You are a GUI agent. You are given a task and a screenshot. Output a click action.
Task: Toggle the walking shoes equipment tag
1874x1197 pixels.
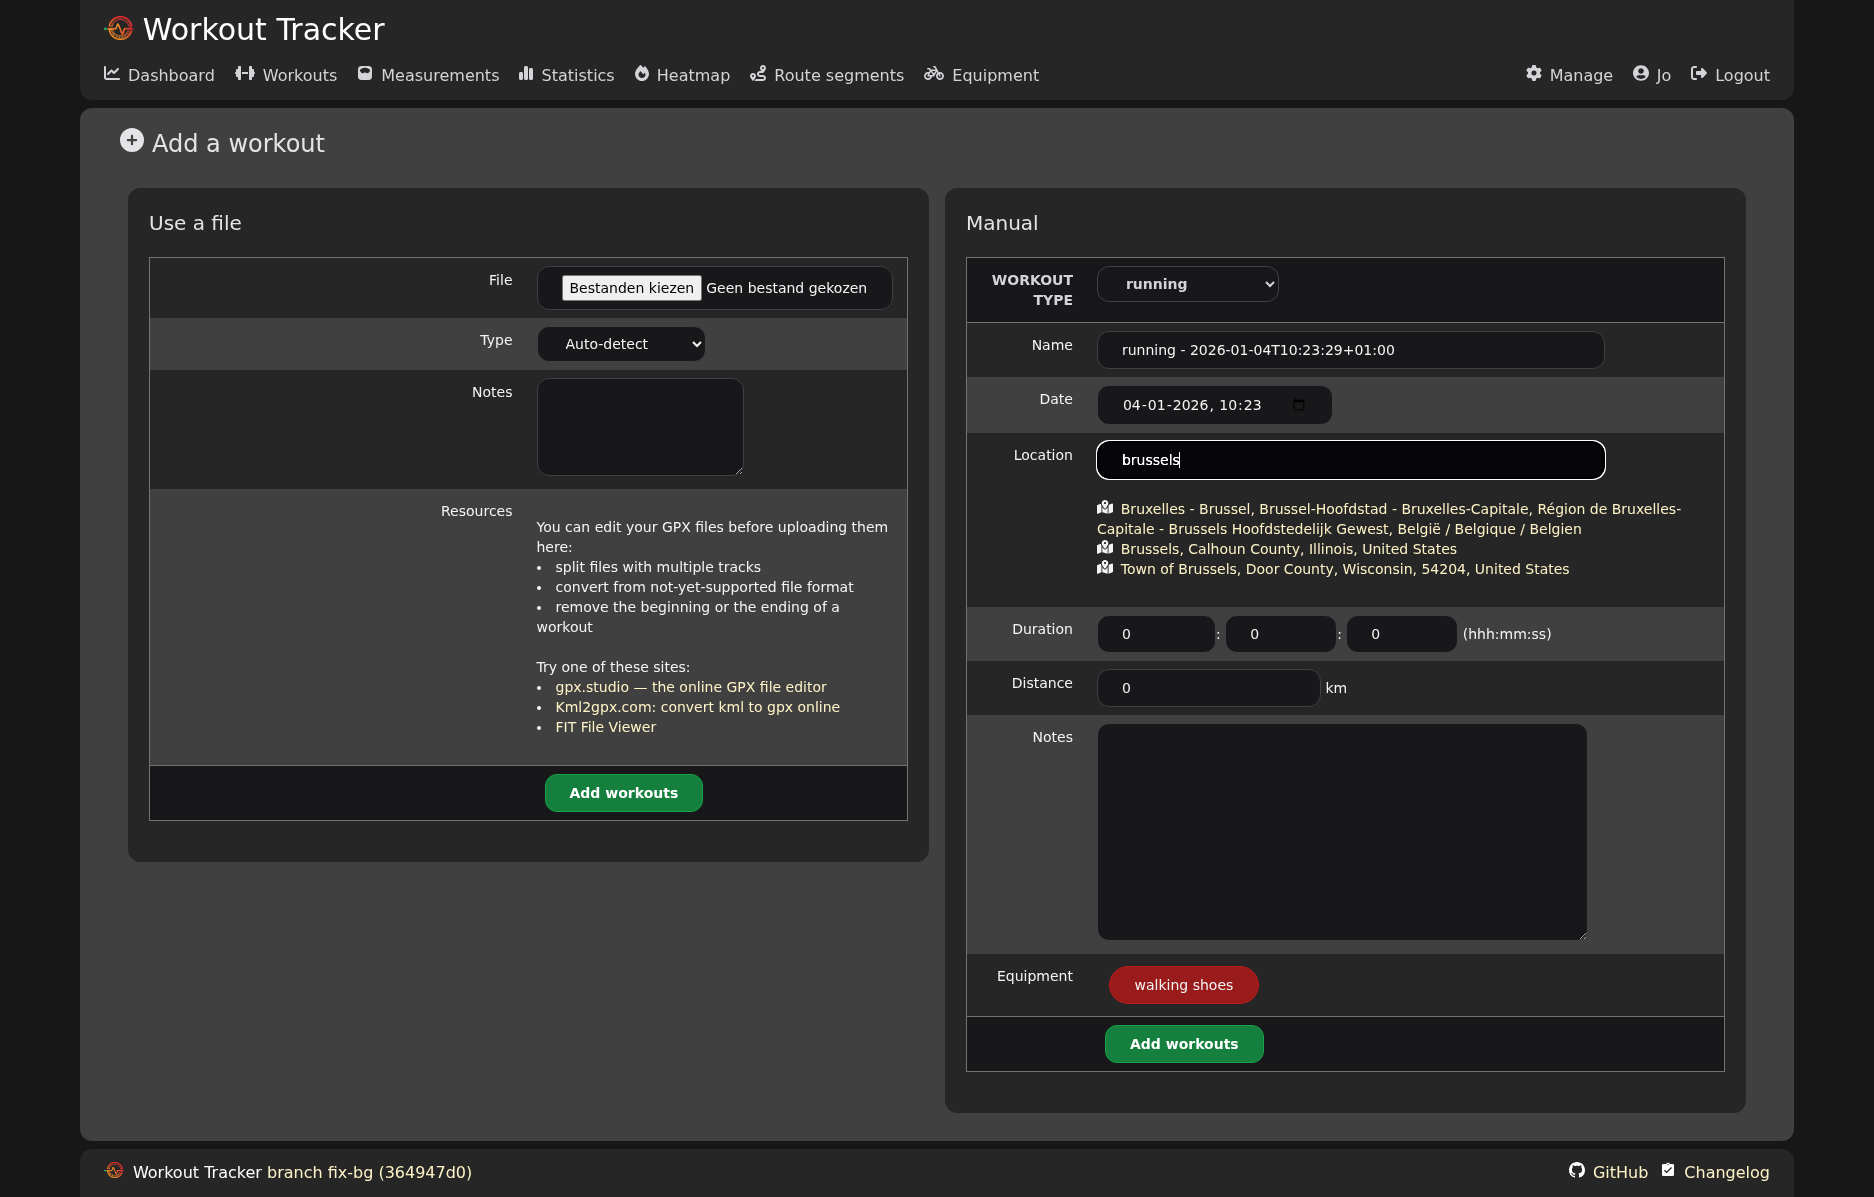(1183, 985)
